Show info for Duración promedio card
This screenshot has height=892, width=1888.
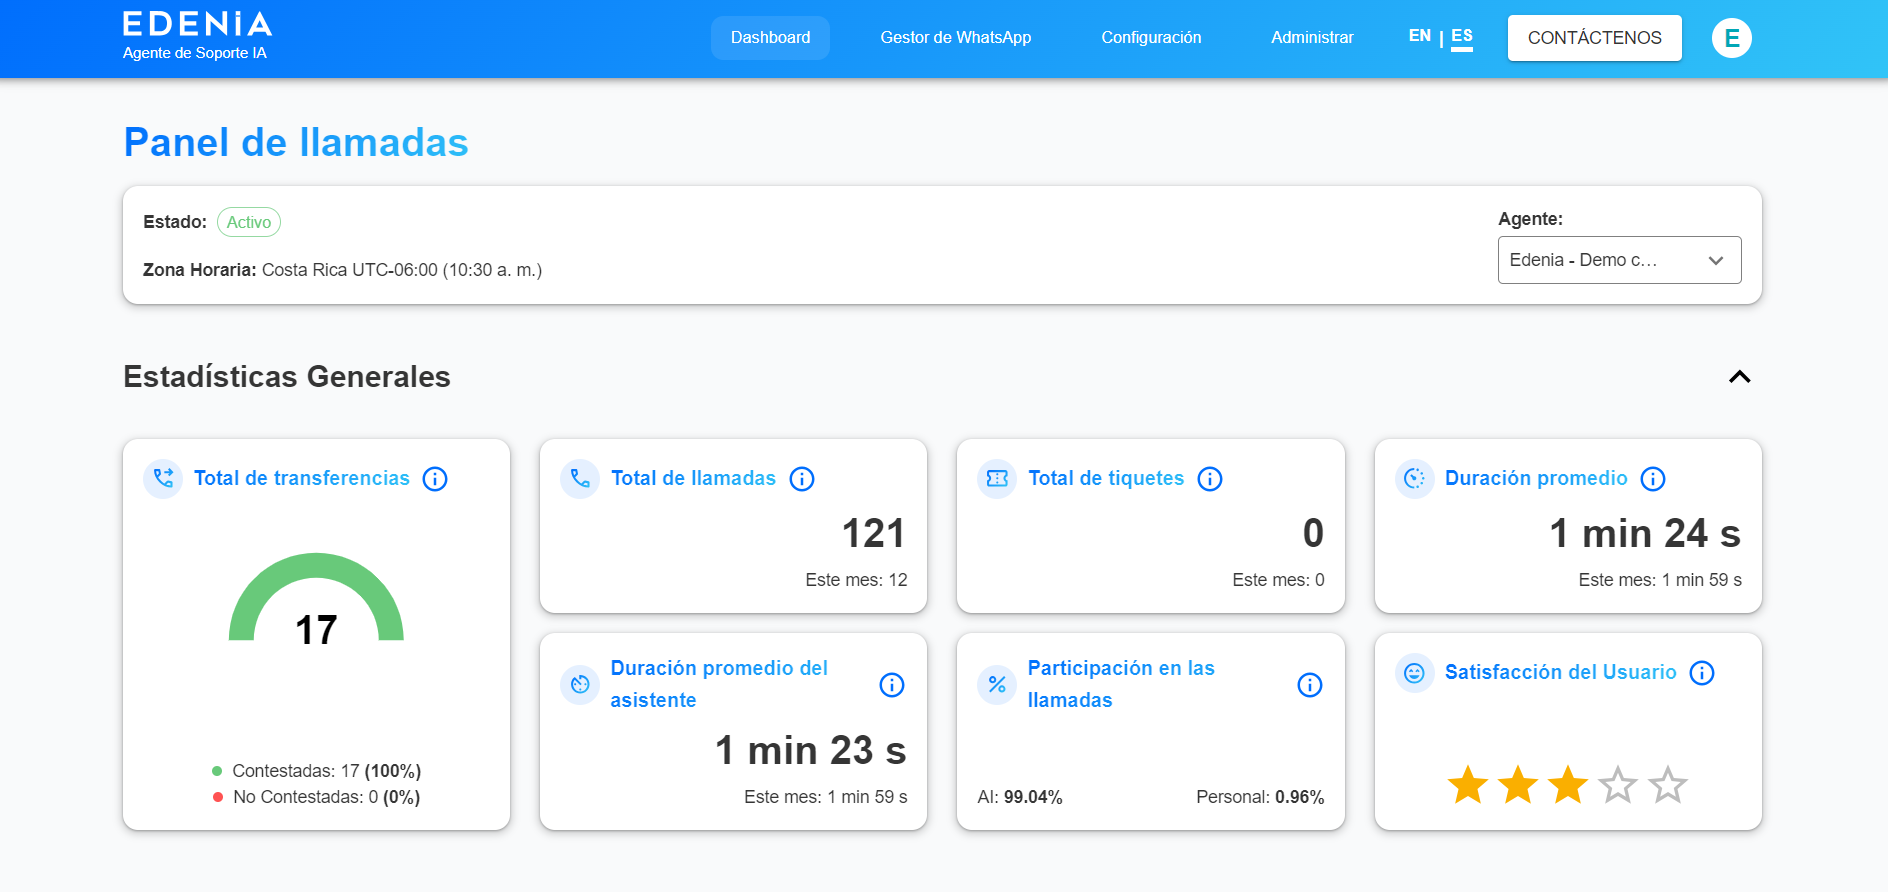point(1653,479)
